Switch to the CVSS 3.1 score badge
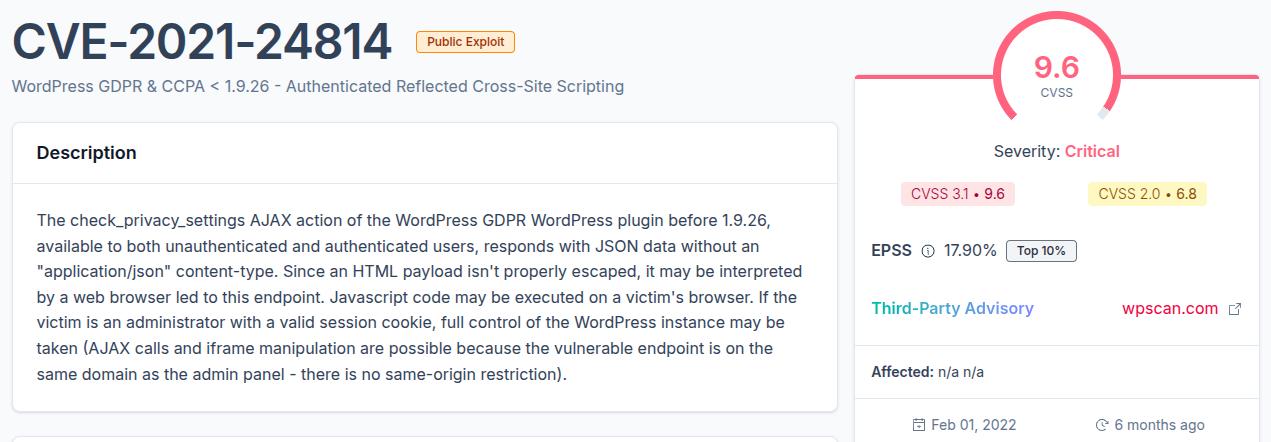 (957, 194)
